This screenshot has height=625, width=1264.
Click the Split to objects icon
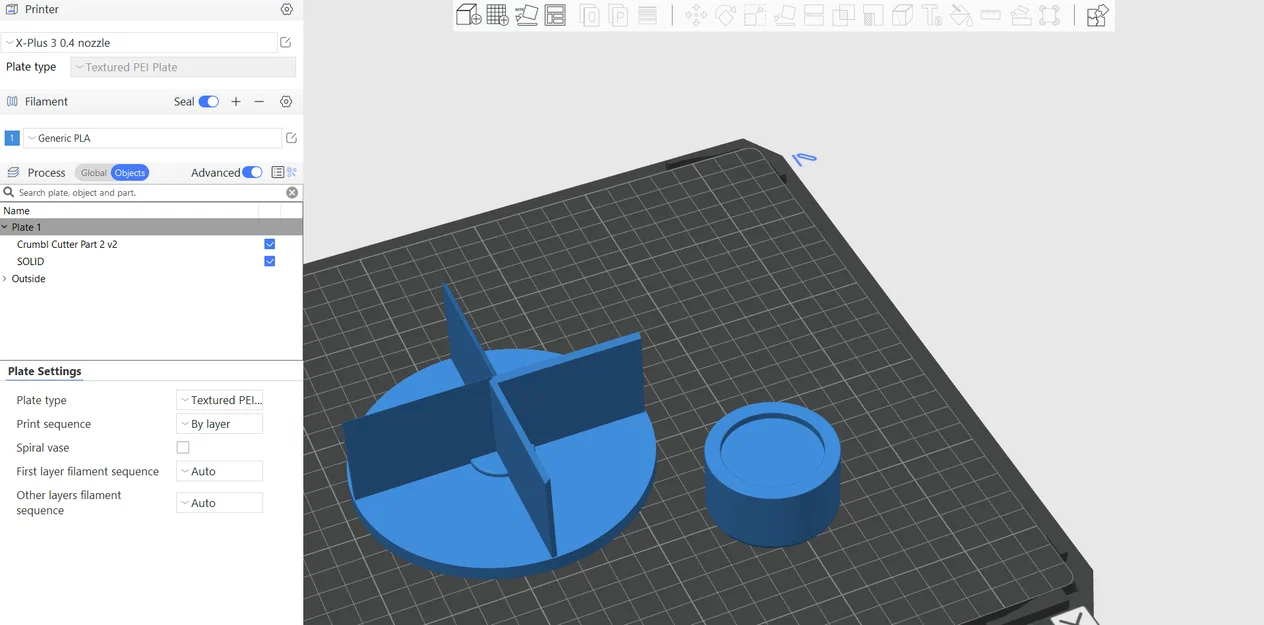coord(590,15)
